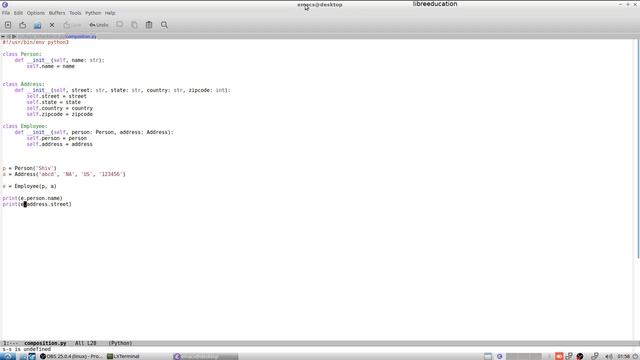Click the Search magnifier toolbar icon
The height and width of the screenshot is (360, 640).
pos(164,25)
